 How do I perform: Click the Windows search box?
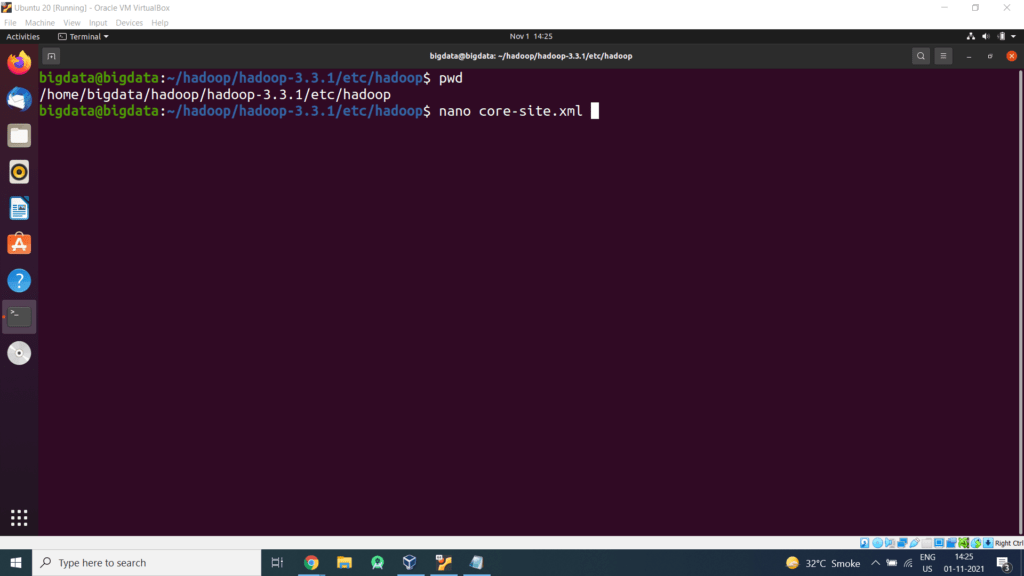point(146,562)
